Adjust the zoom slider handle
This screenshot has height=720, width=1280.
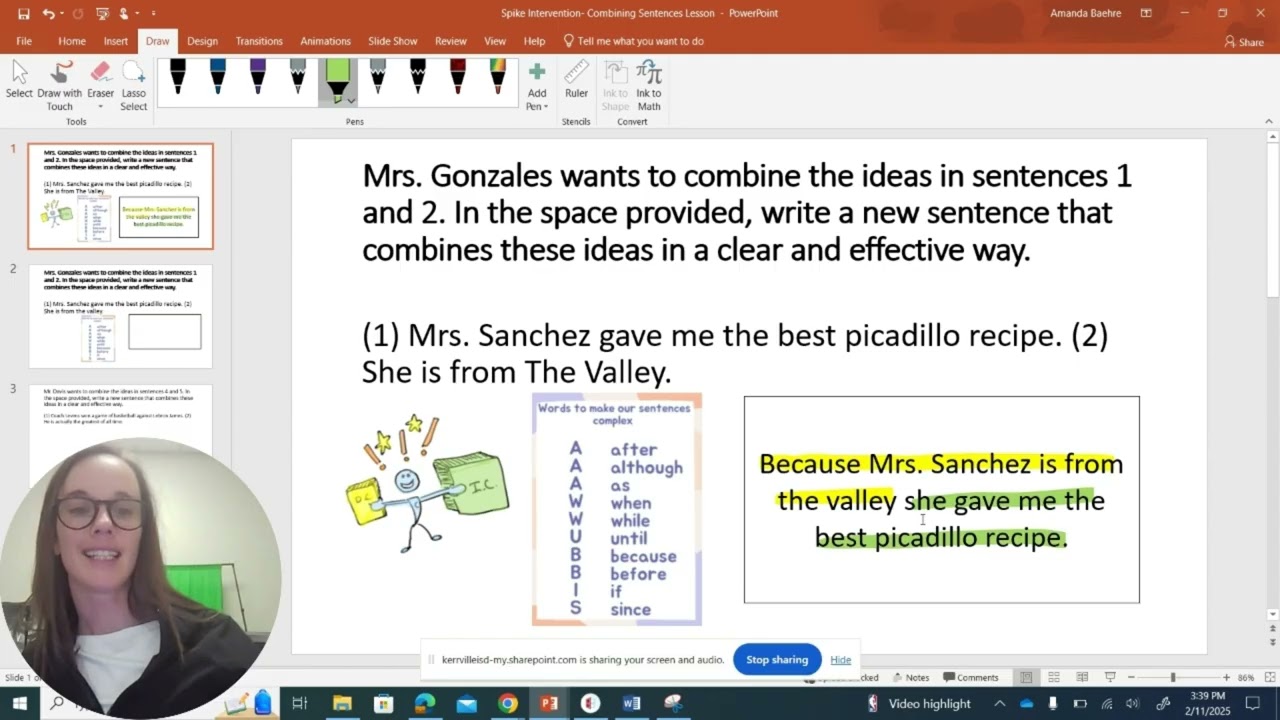point(1173,678)
